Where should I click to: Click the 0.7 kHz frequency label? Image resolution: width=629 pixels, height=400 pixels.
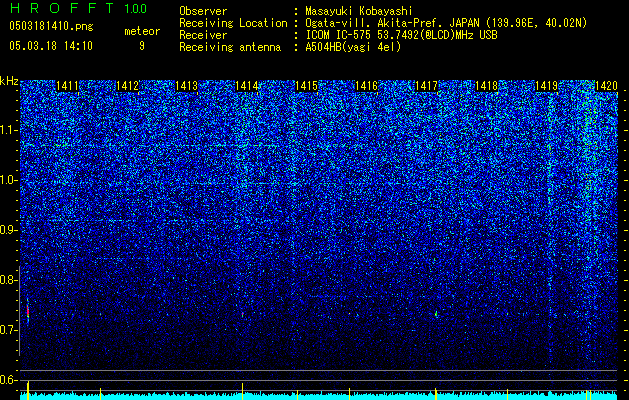[9, 330]
